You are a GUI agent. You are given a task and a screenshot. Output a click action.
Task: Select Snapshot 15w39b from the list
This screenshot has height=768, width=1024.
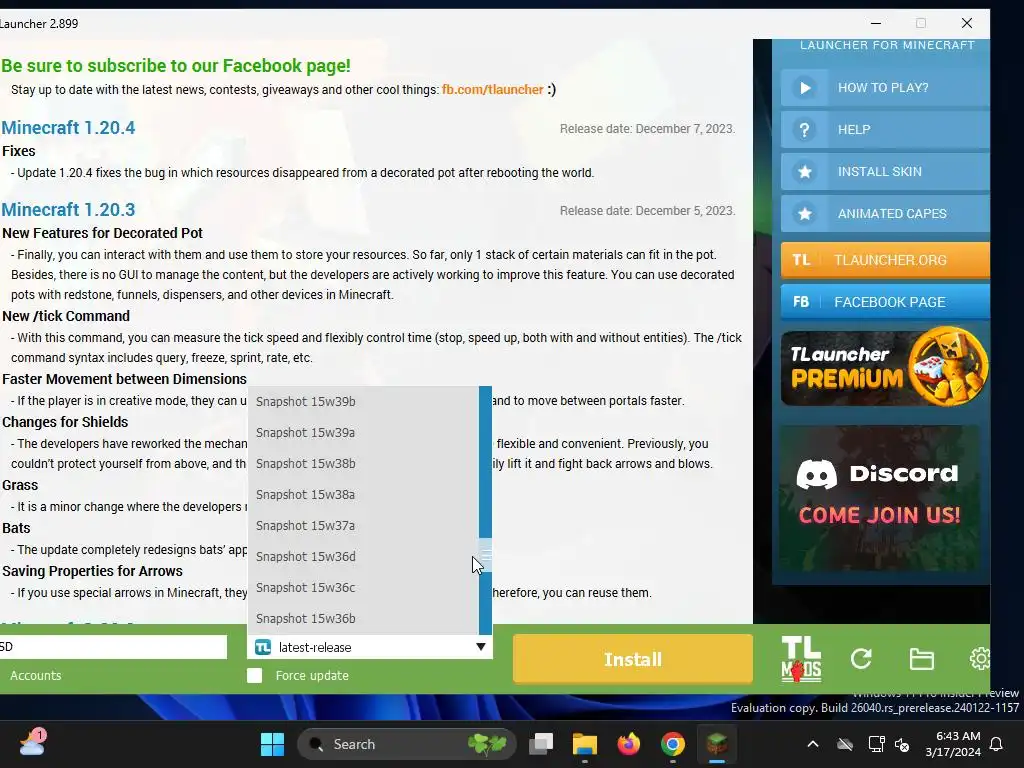click(363, 402)
